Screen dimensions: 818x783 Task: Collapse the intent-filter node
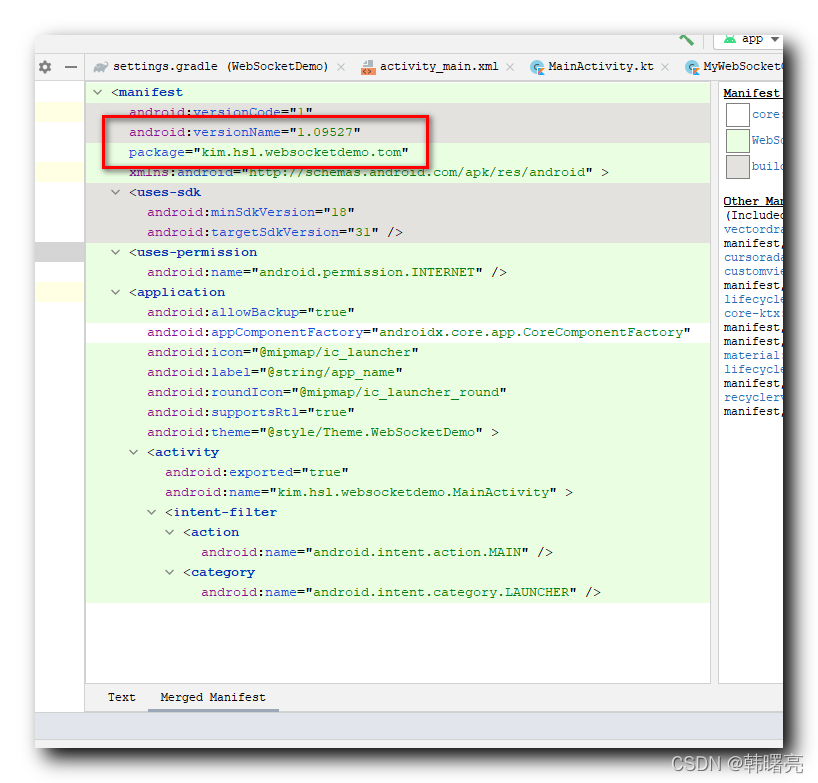click(x=152, y=512)
